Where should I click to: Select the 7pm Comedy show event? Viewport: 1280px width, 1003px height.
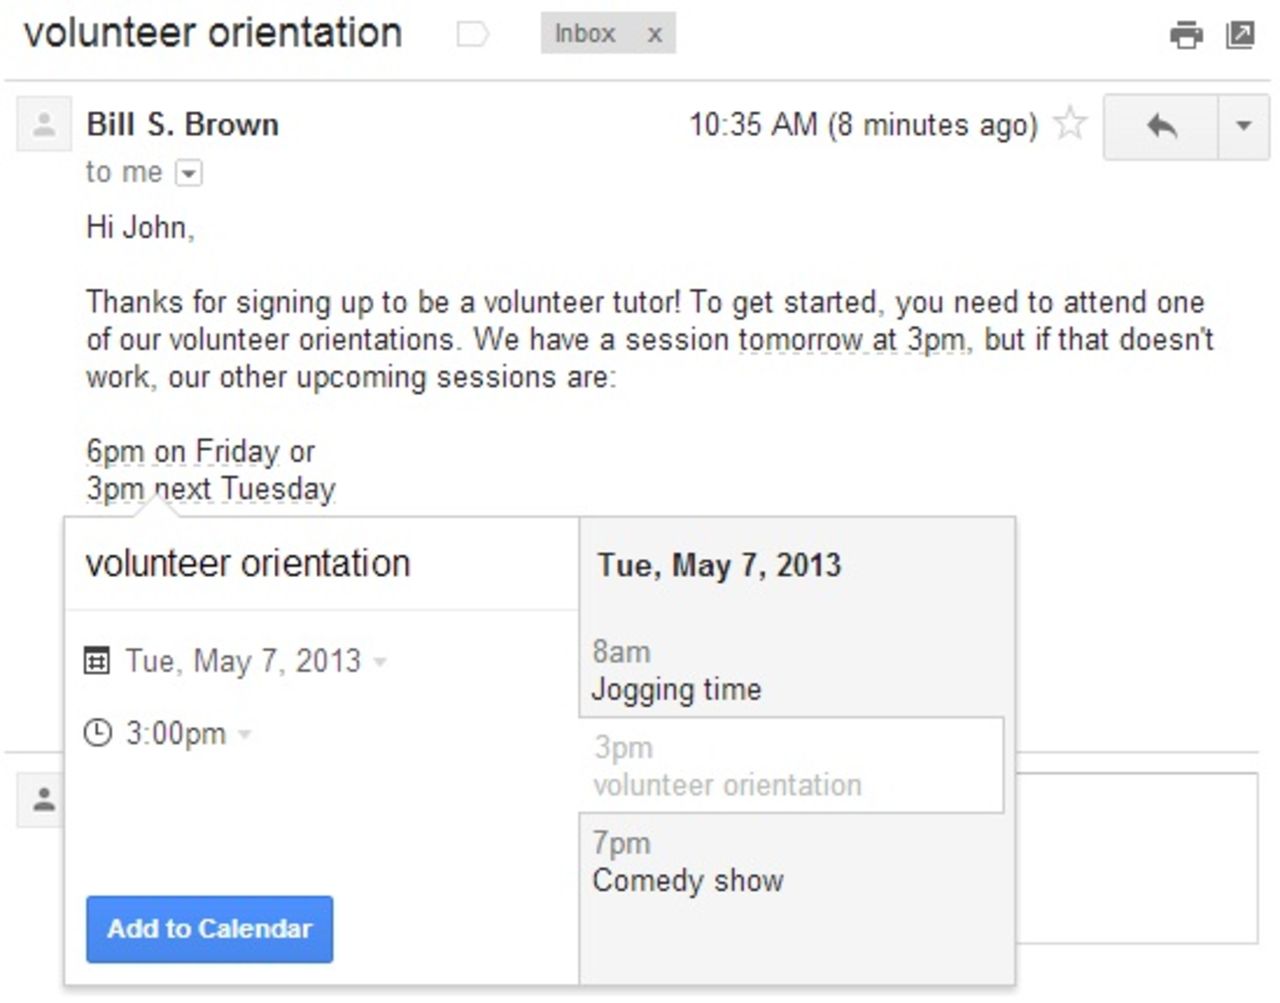[x=792, y=860]
